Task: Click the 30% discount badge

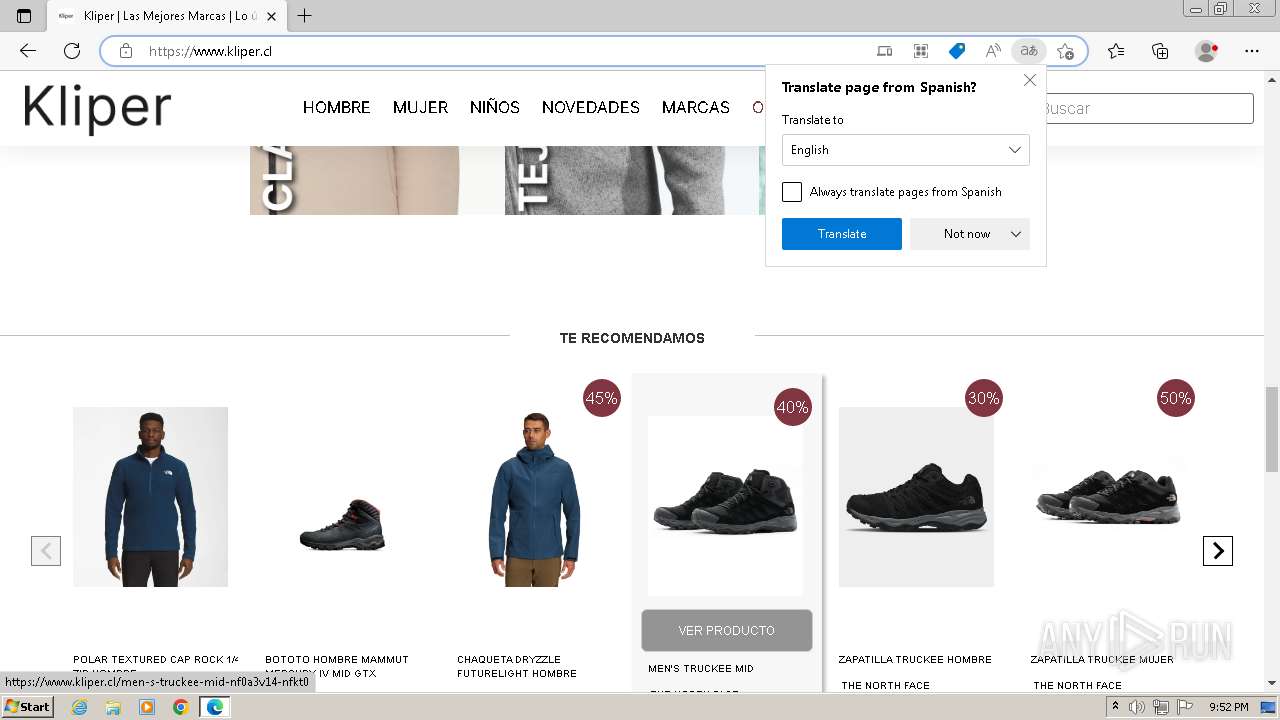Action: pos(984,398)
